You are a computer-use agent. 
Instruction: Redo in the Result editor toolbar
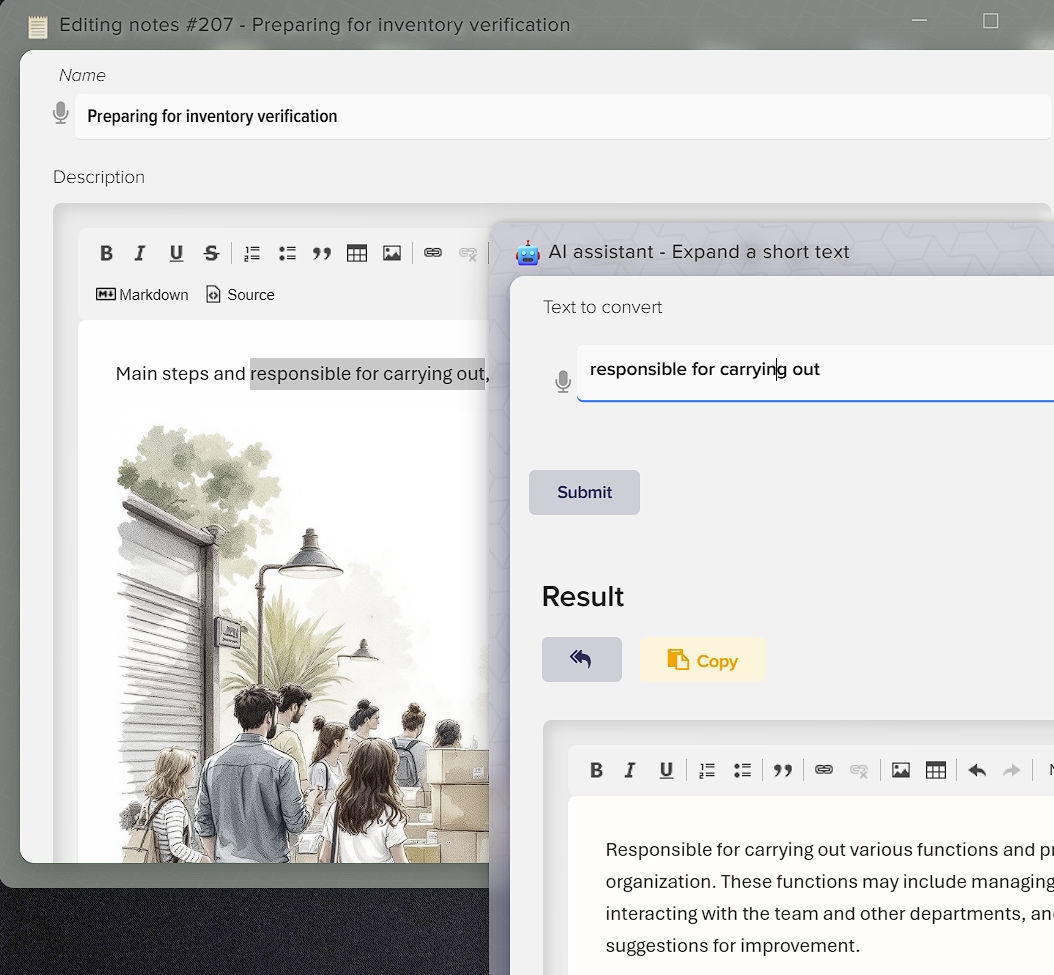[1011, 771]
